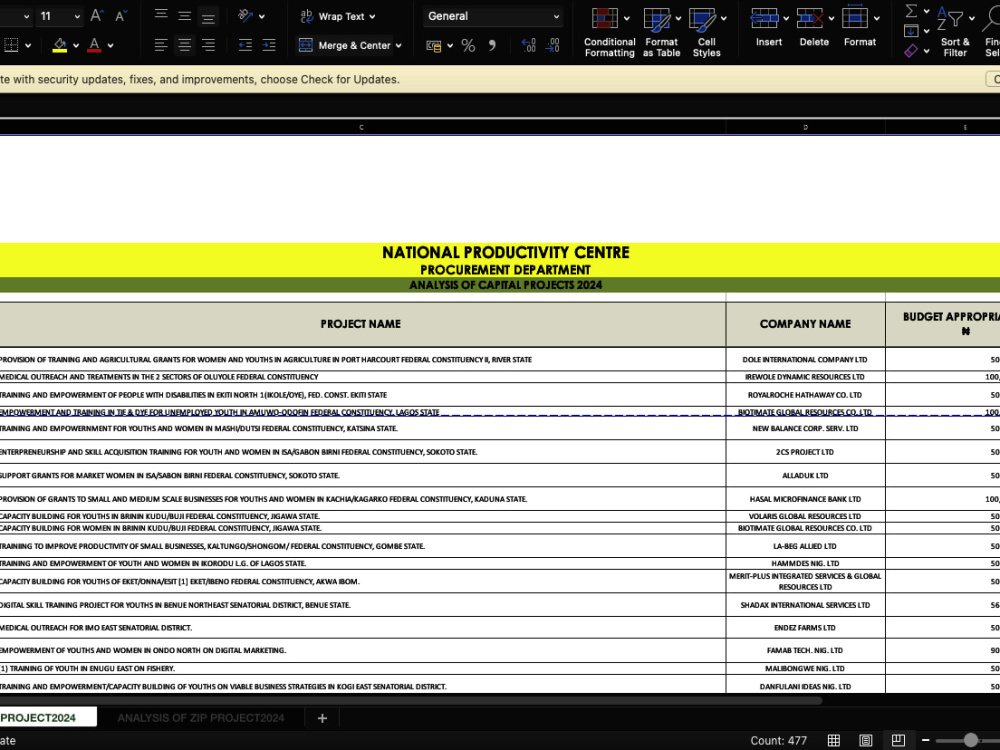The width and height of the screenshot is (1000, 750).
Task: Expand the Format dropdown arrow
Action: [x=877, y=18]
